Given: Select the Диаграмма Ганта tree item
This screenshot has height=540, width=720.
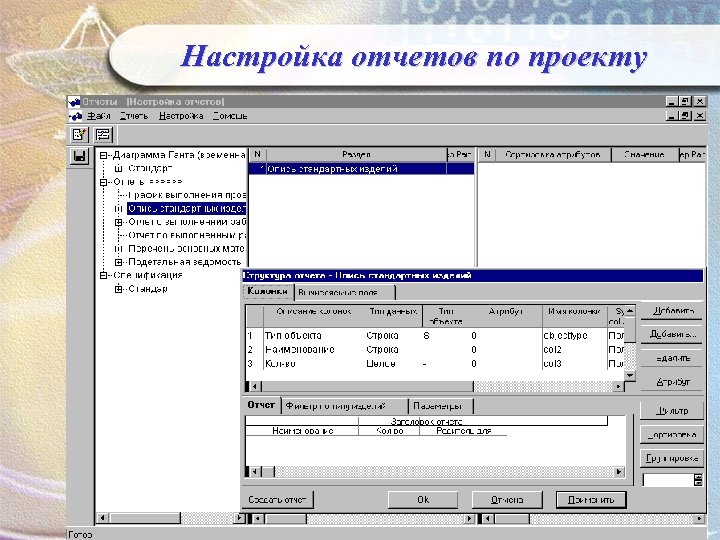Looking at the screenshot, I should click(179, 155).
